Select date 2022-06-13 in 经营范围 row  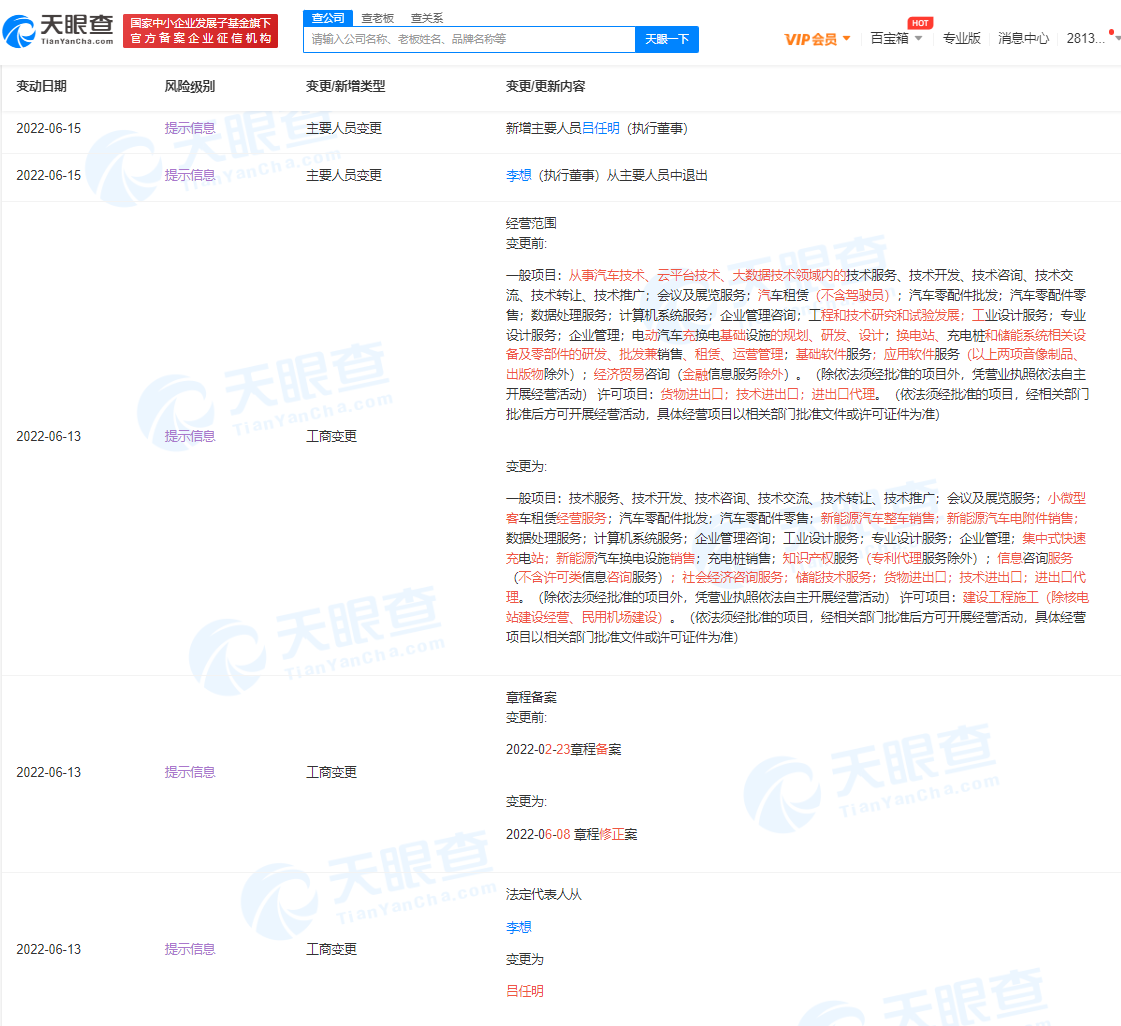(49, 437)
